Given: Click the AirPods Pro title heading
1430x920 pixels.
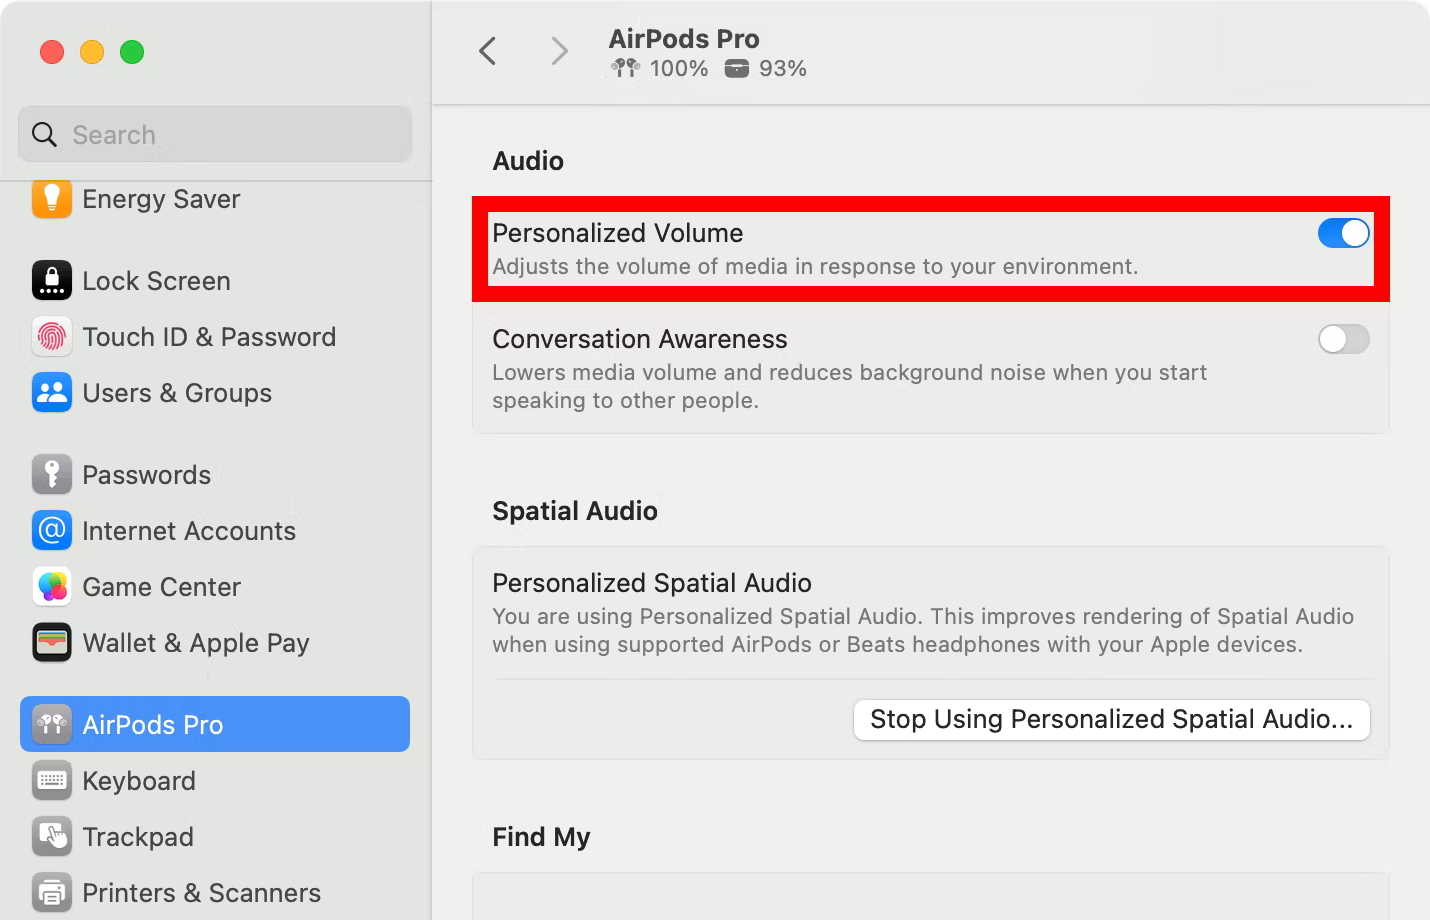Looking at the screenshot, I should click(684, 38).
